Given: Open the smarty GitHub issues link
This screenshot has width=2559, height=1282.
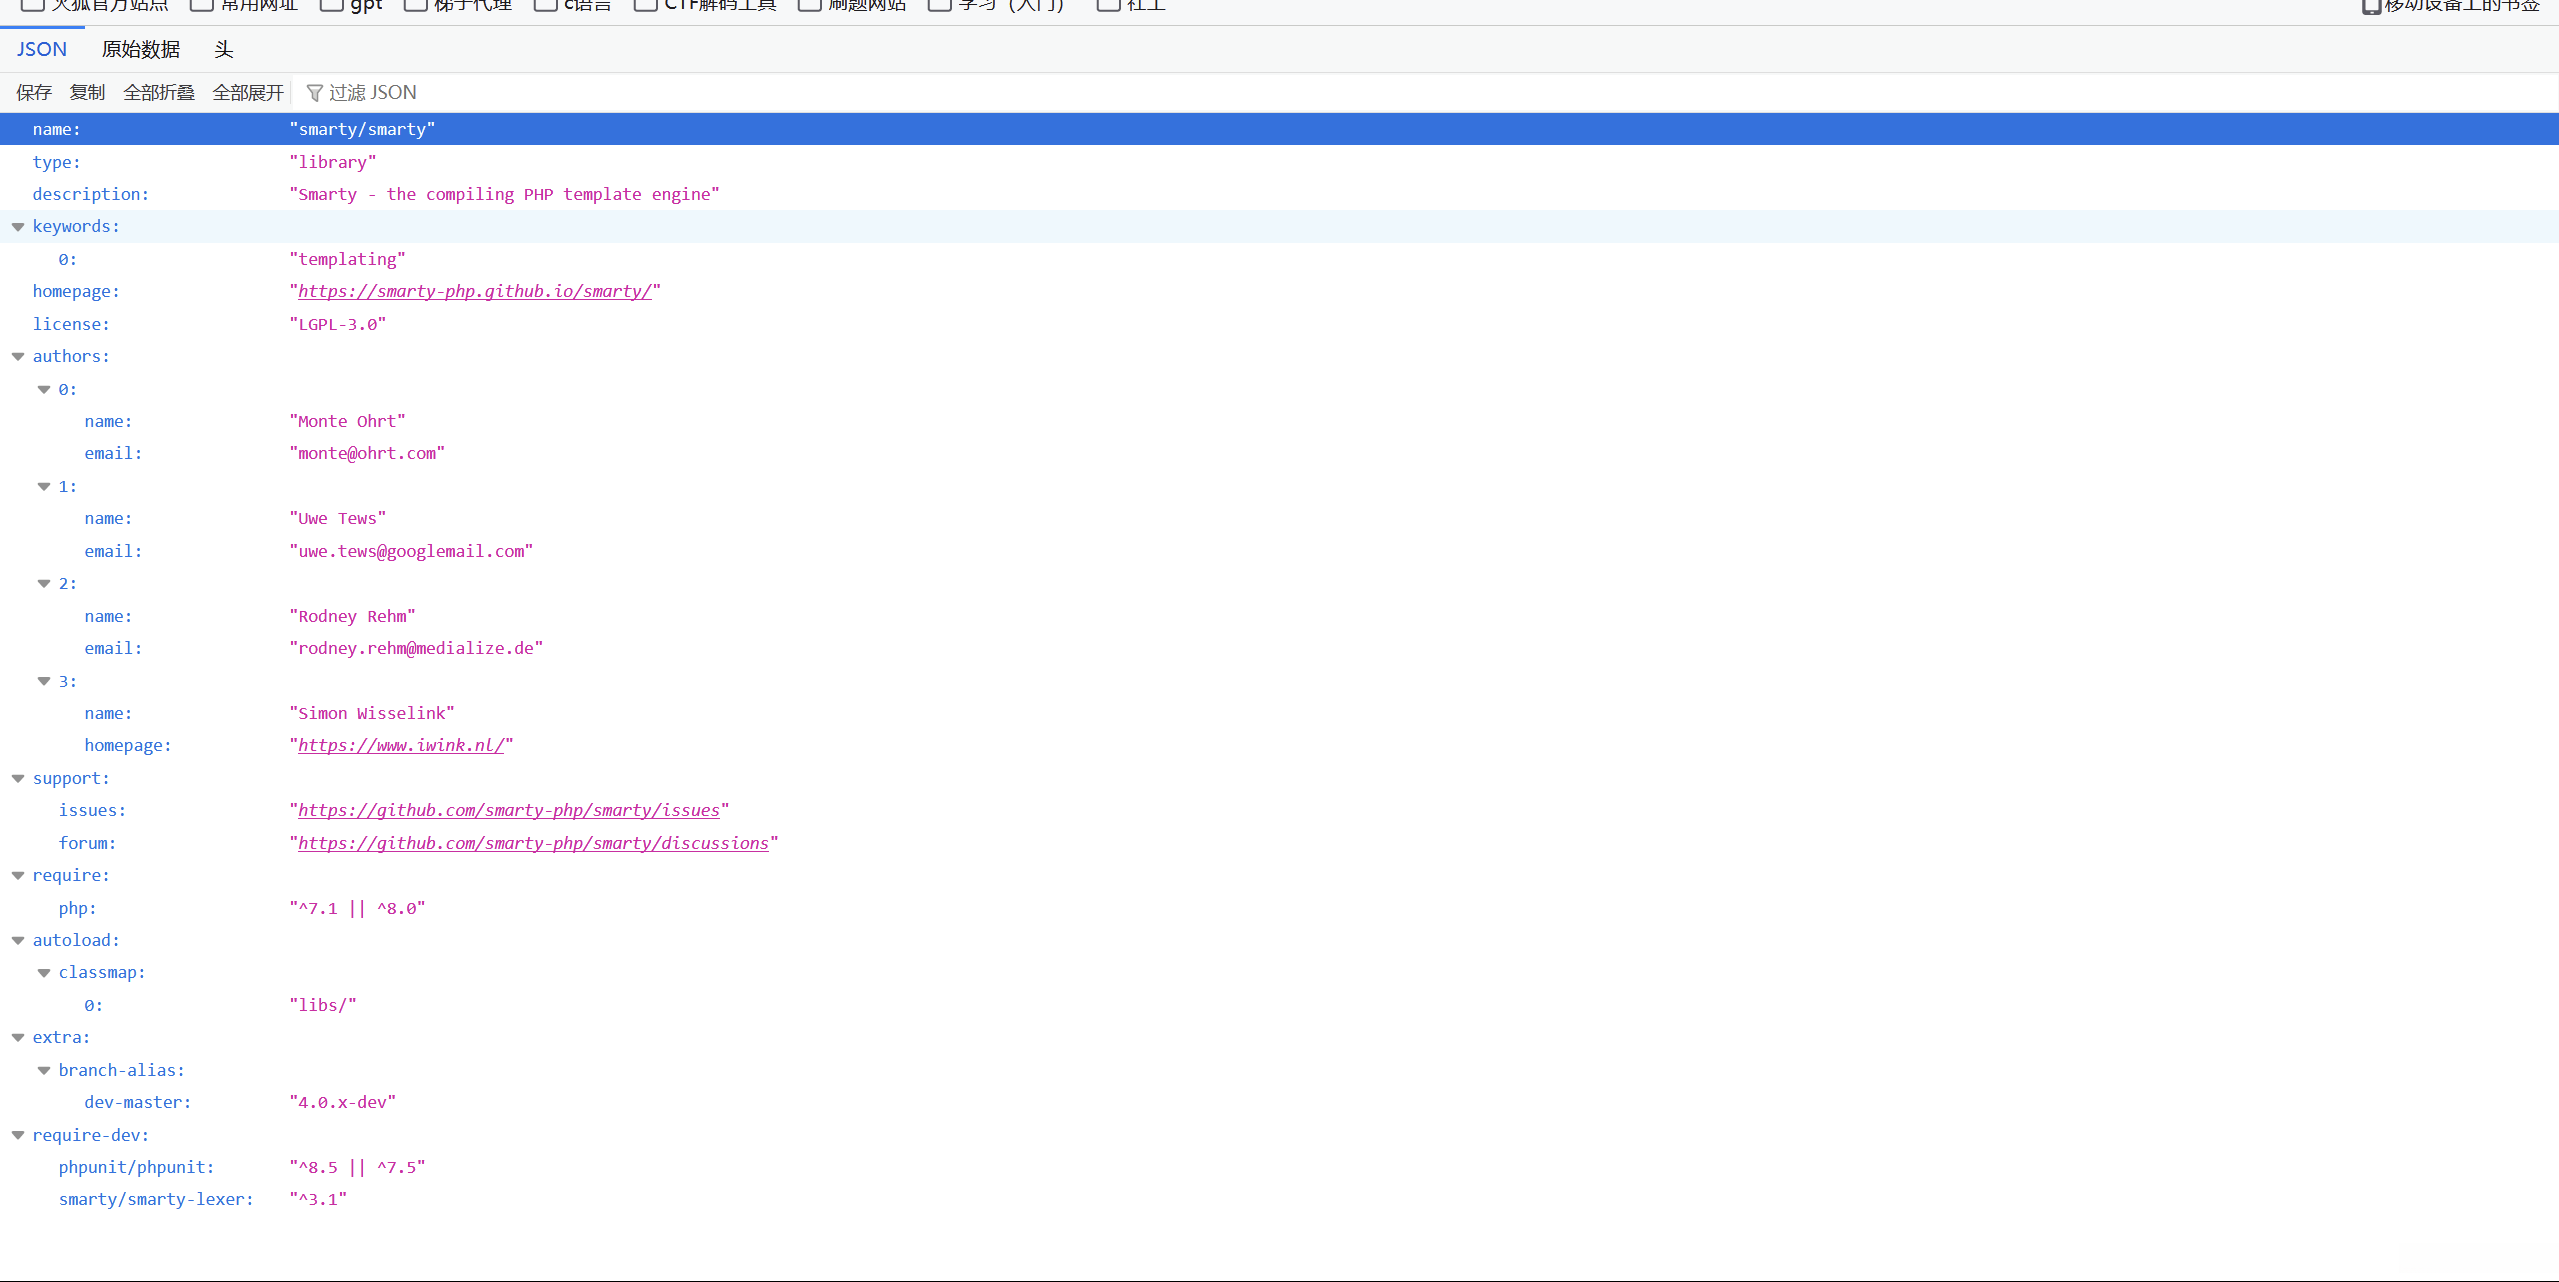Looking at the screenshot, I should (508, 811).
